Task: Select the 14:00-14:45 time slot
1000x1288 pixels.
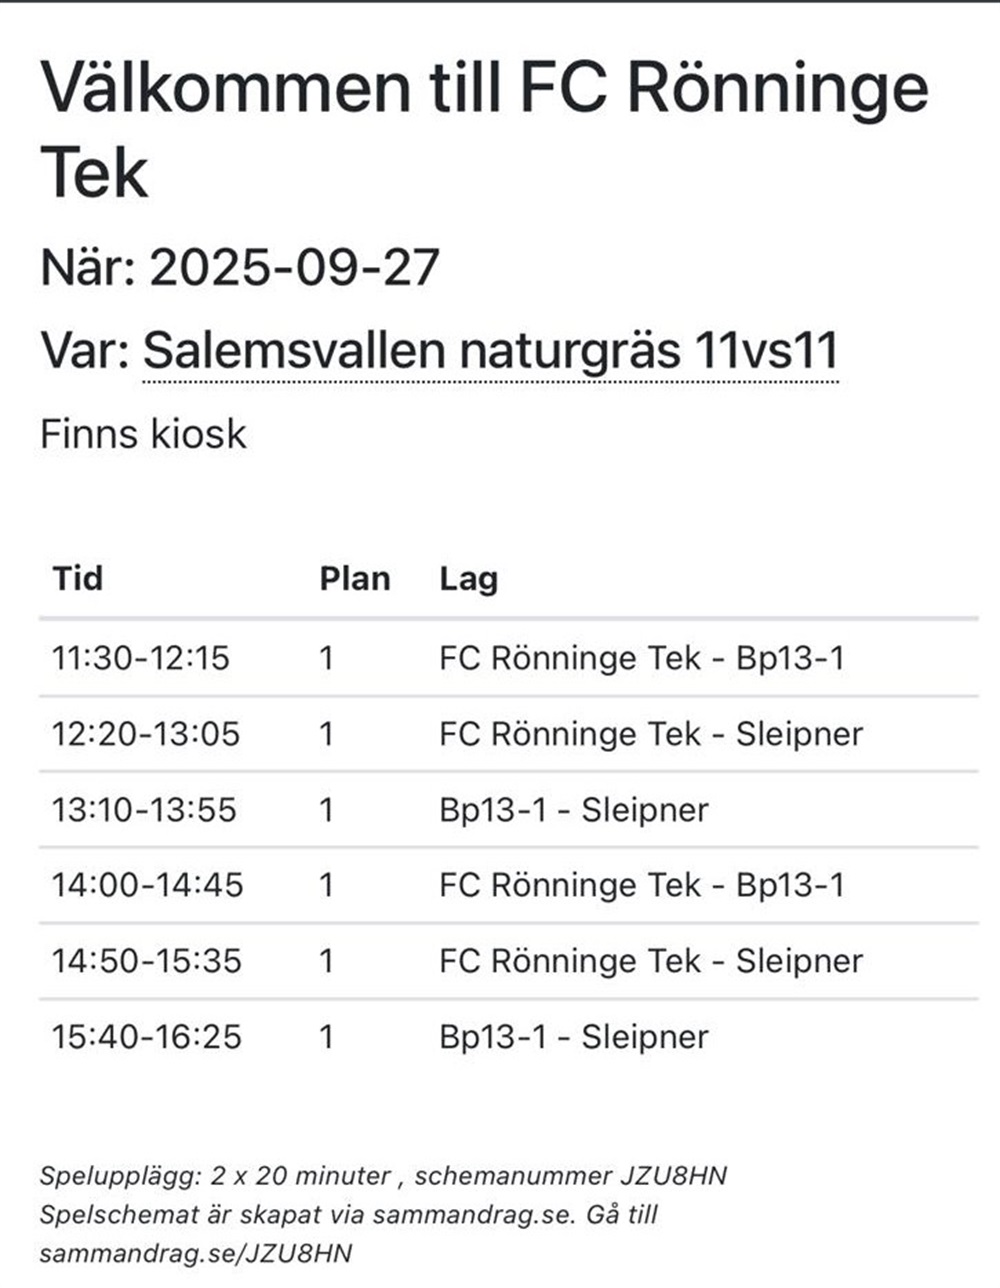Action: 148,885
